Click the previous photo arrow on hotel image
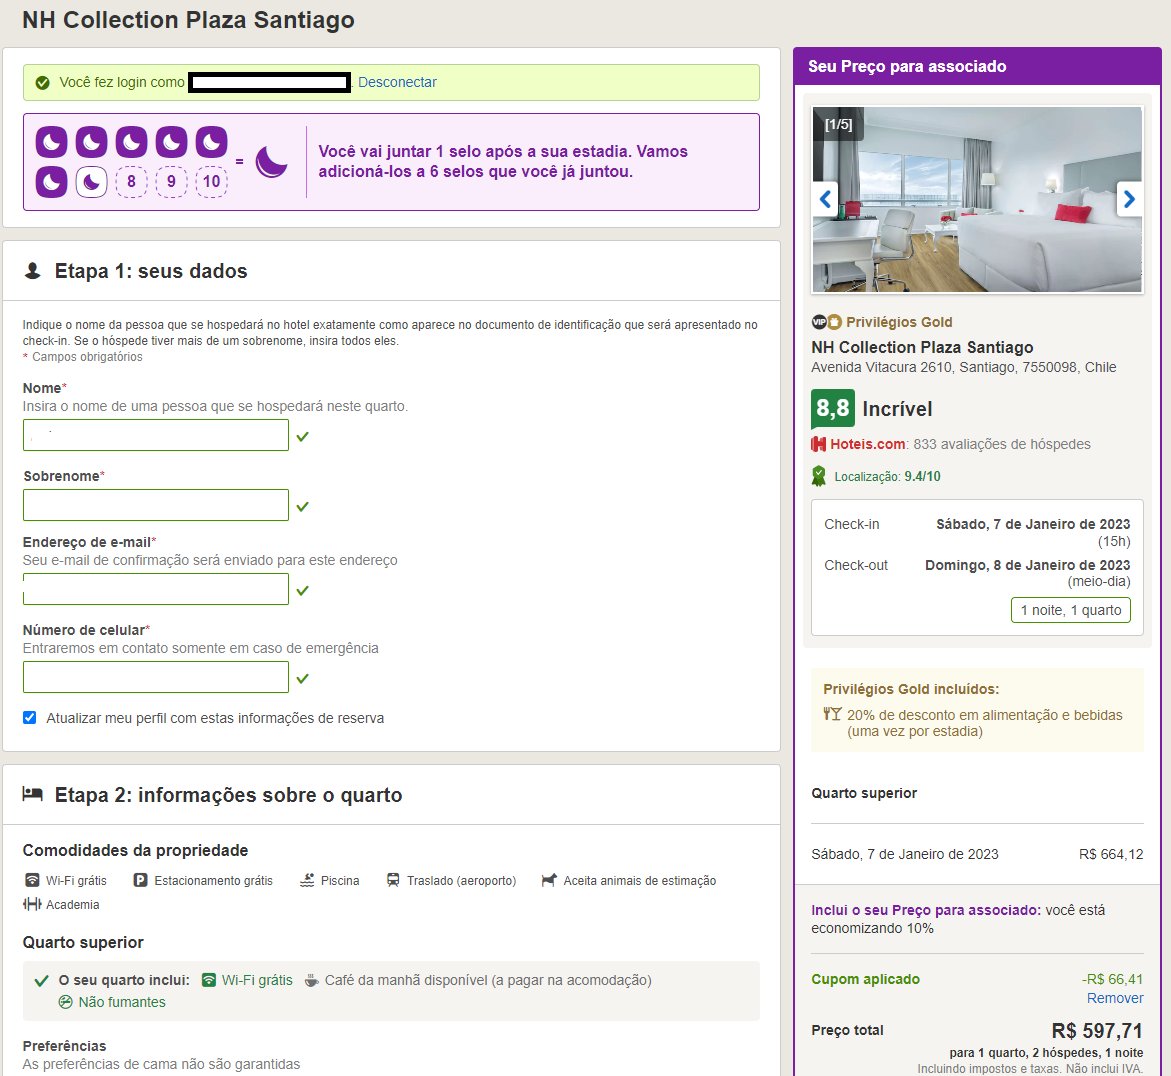 pos(825,199)
